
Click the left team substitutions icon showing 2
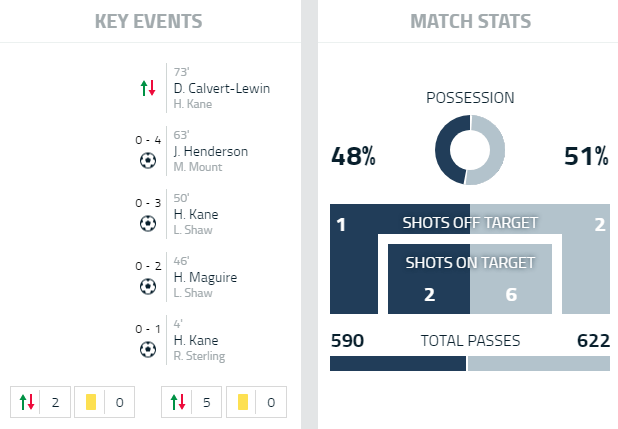tap(27, 403)
